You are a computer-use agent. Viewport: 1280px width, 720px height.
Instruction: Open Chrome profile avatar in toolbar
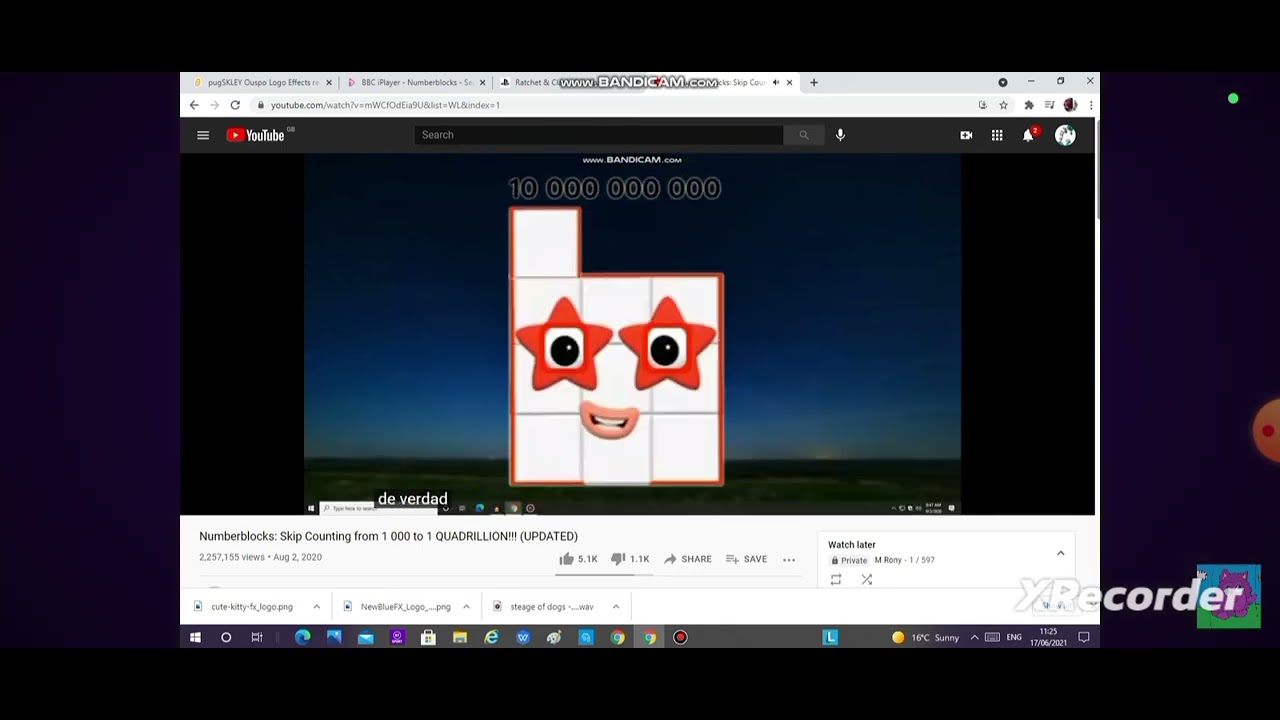1070,105
